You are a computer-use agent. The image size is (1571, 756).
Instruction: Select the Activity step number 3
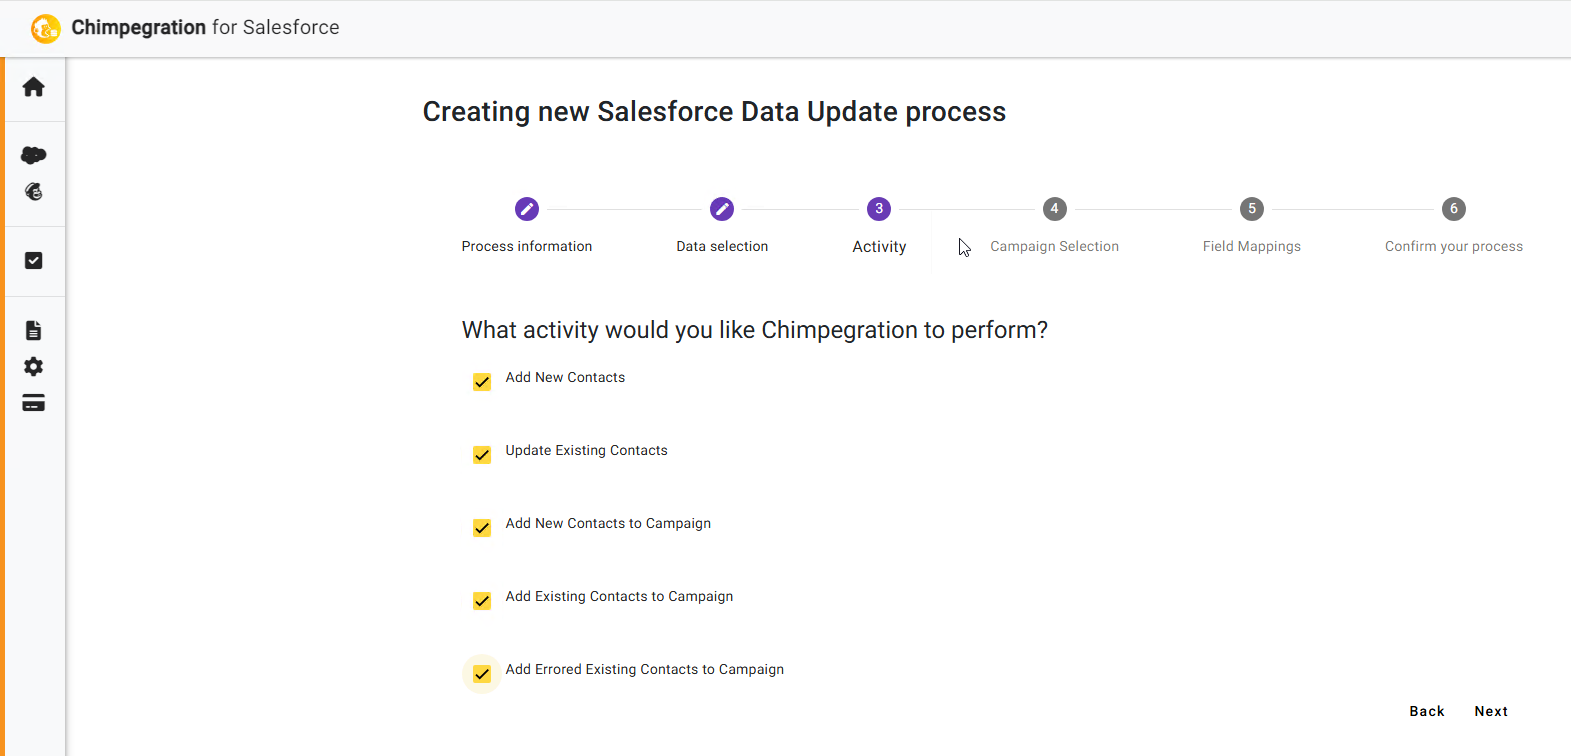click(x=879, y=209)
